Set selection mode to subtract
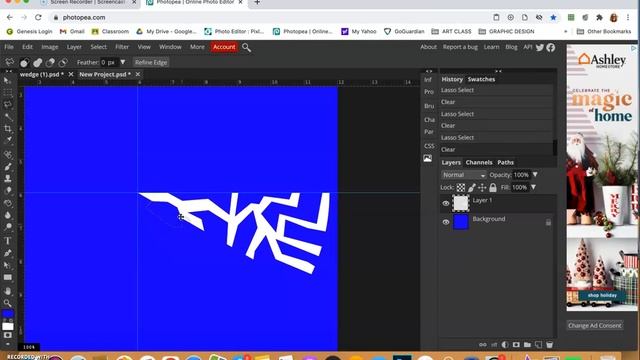 [50, 62]
